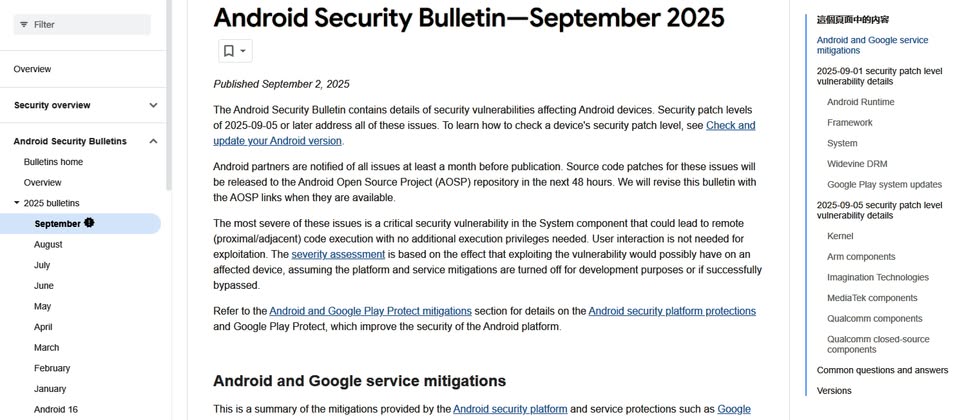Click the bookmark icon under the title
The width and height of the screenshot is (960, 420).
click(x=229, y=51)
